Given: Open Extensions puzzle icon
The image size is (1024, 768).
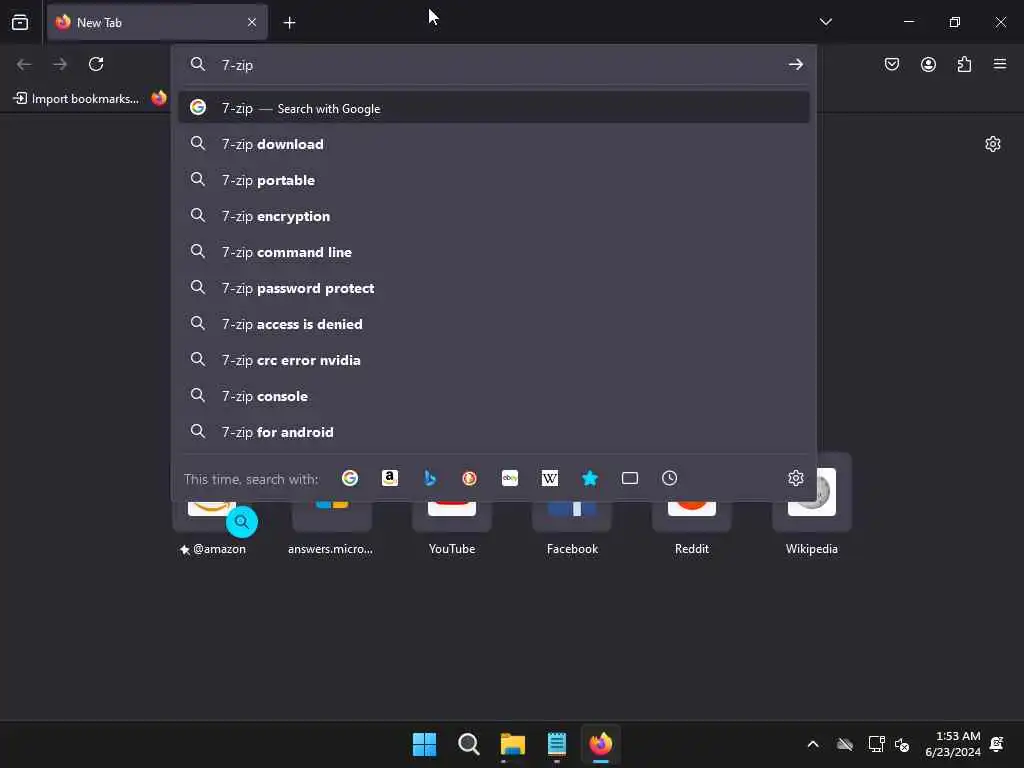Looking at the screenshot, I should (964, 64).
